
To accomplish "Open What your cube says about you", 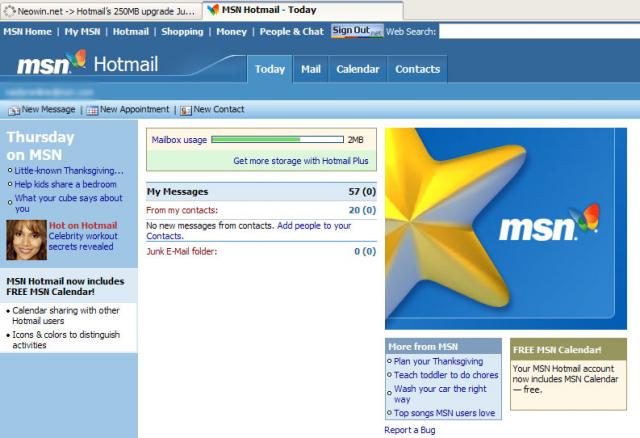I will pos(69,203).
